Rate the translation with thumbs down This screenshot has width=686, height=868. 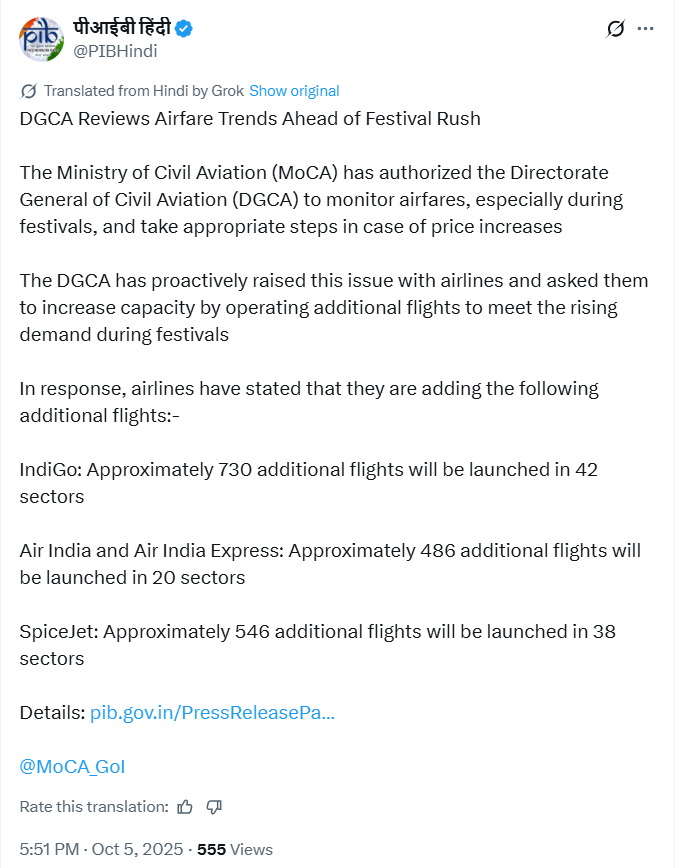(x=213, y=806)
